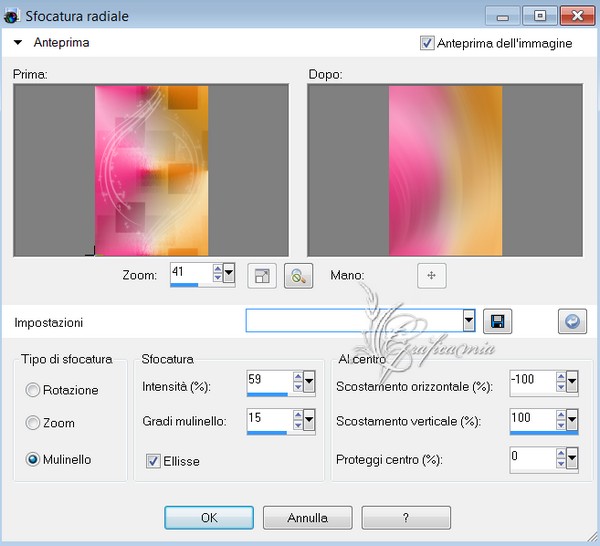Decrease Intensità with down arrow
Viewport: 600px width, 546px height.
coord(298,386)
